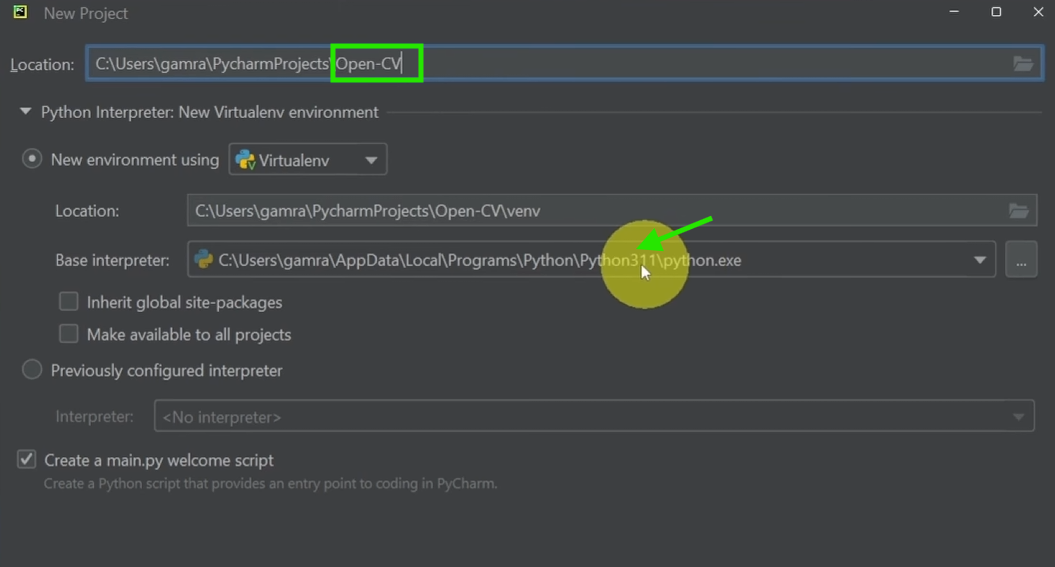
Task: Uncheck Create a main.py welcome script
Action: point(26,459)
